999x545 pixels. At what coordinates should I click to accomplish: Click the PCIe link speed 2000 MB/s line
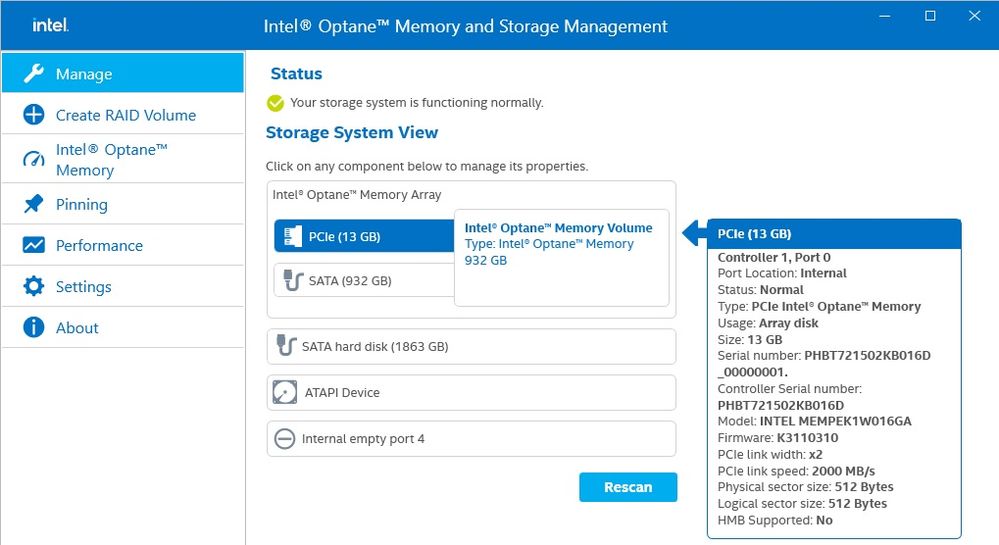pyautogui.click(x=796, y=471)
